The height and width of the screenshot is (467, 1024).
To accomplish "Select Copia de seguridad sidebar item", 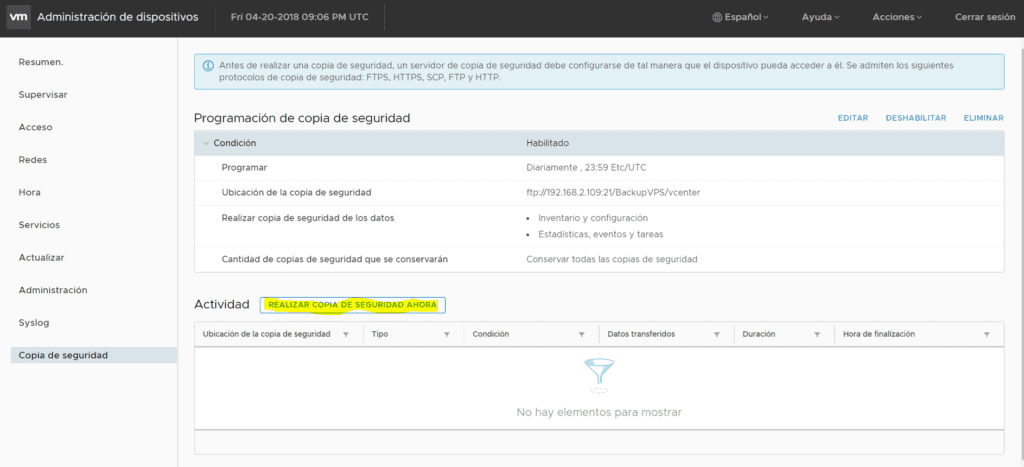I will pyautogui.click(x=94, y=355).
